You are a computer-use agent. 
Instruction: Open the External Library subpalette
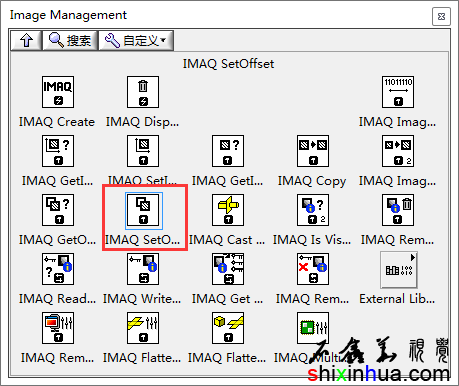[x=399, y=270]
